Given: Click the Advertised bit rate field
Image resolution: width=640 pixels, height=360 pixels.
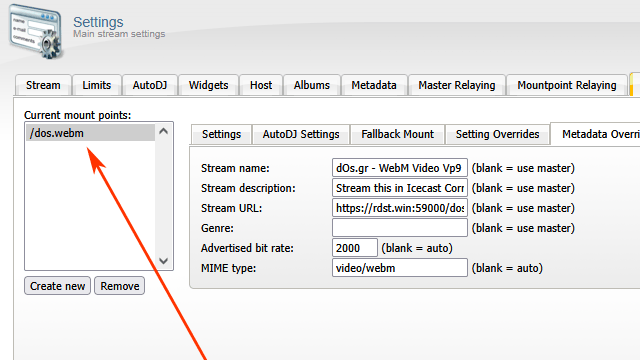Looking at the screenshot, I should [355, 248].
